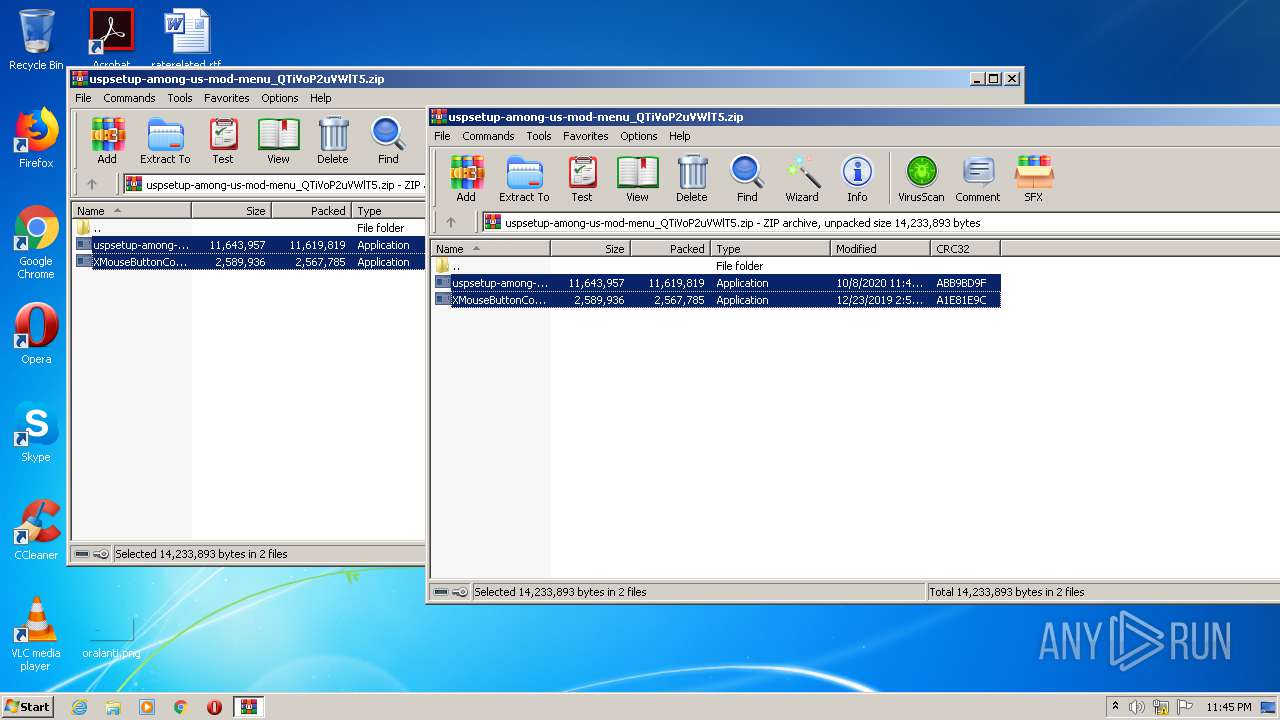Select uspsetup-among-... file in back window

click(249, 245)
